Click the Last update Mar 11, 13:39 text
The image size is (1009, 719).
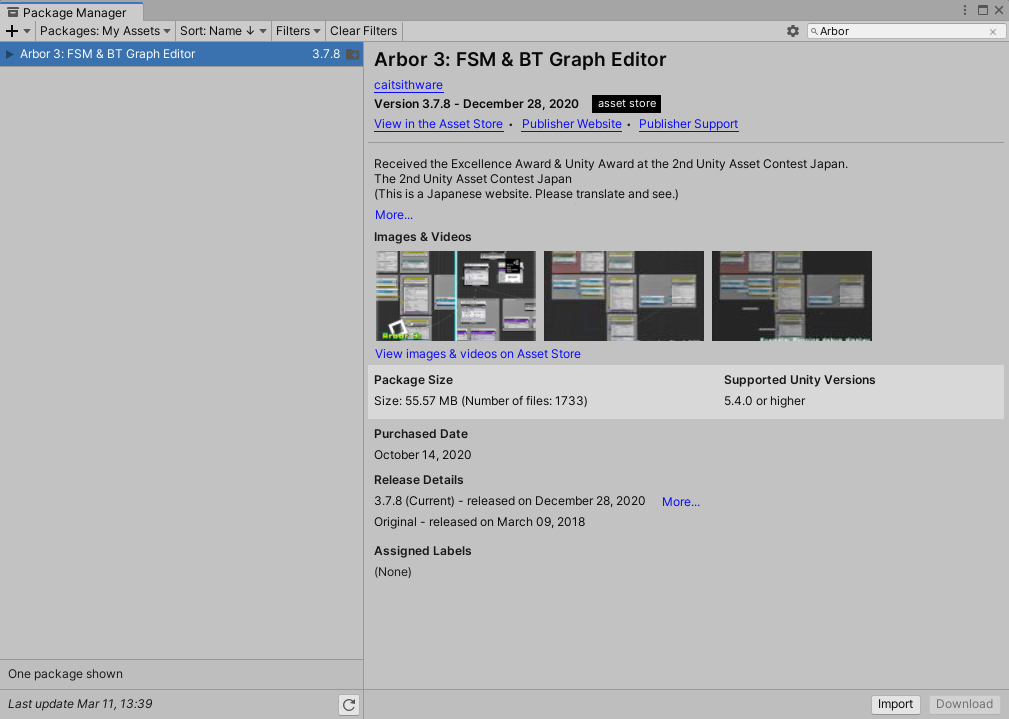click(x=80, y=704)
